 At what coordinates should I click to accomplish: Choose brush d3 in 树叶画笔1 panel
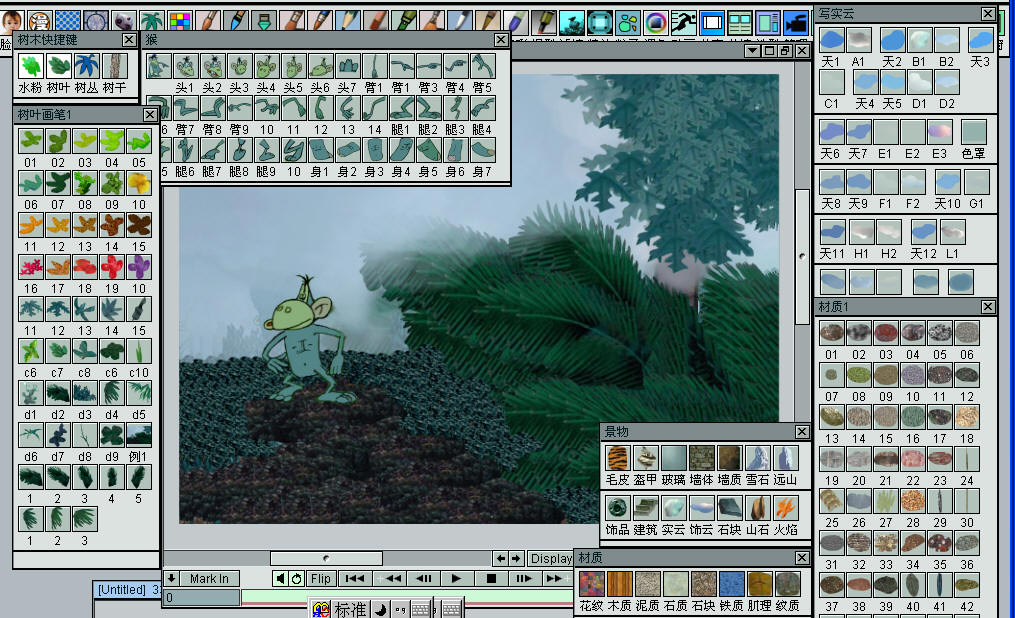[85, 392]
